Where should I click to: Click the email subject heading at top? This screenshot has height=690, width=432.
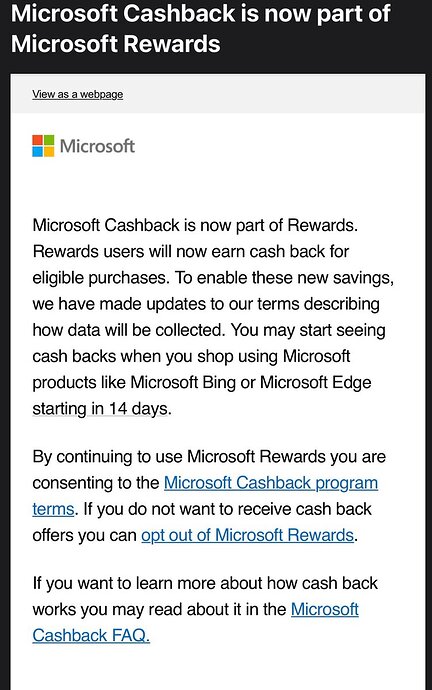[x=201, y=29]
